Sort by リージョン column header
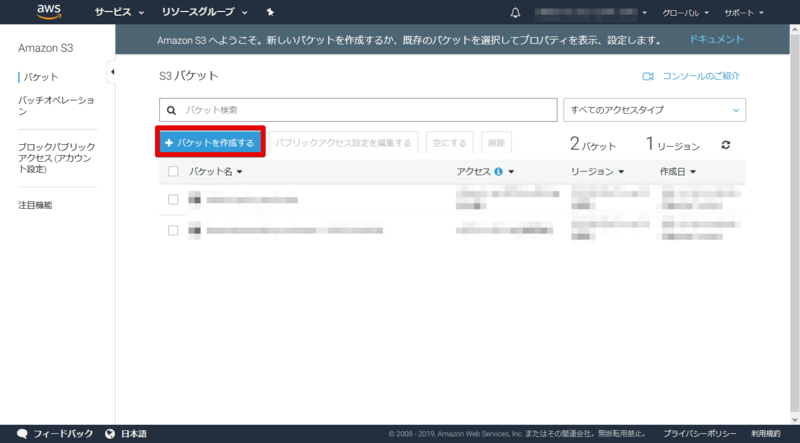 (x=597, y=172)
